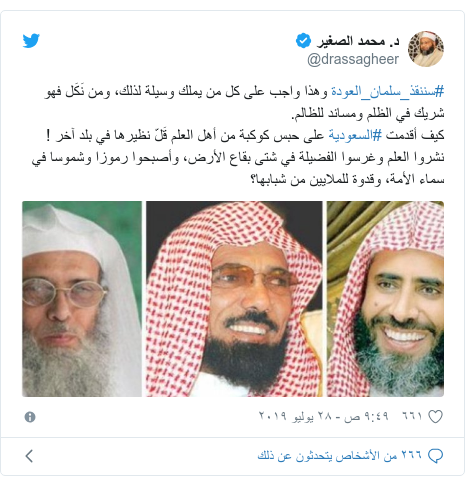Image resolution: width=465 pixels, height=485 pixels.
Task: Follow the hashtag #السعودية
Action: tap(355, 135)
